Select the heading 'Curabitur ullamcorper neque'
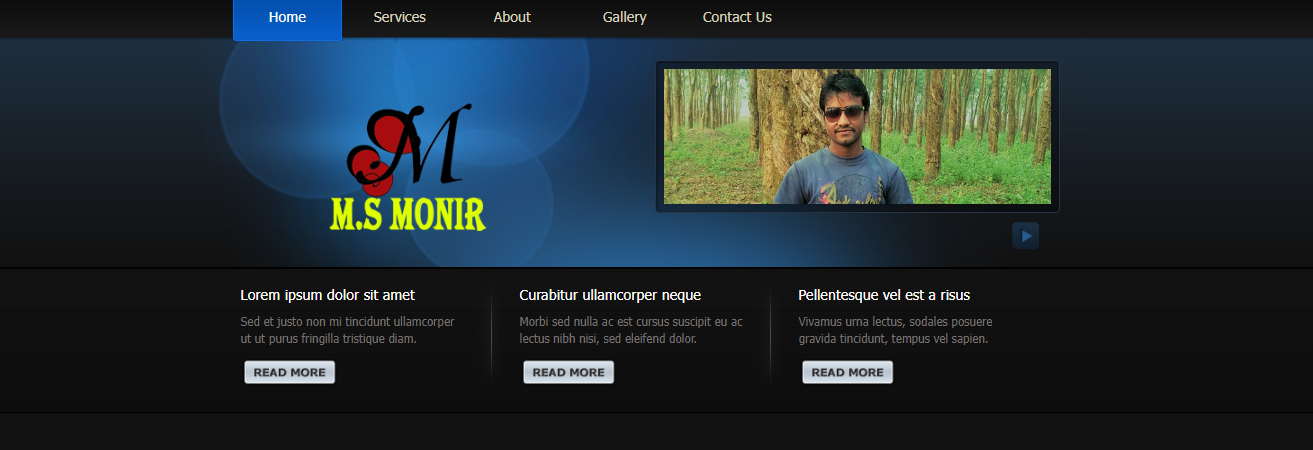Image resolution: width=1313 pixels, height=450 pixels. [610, 295]
